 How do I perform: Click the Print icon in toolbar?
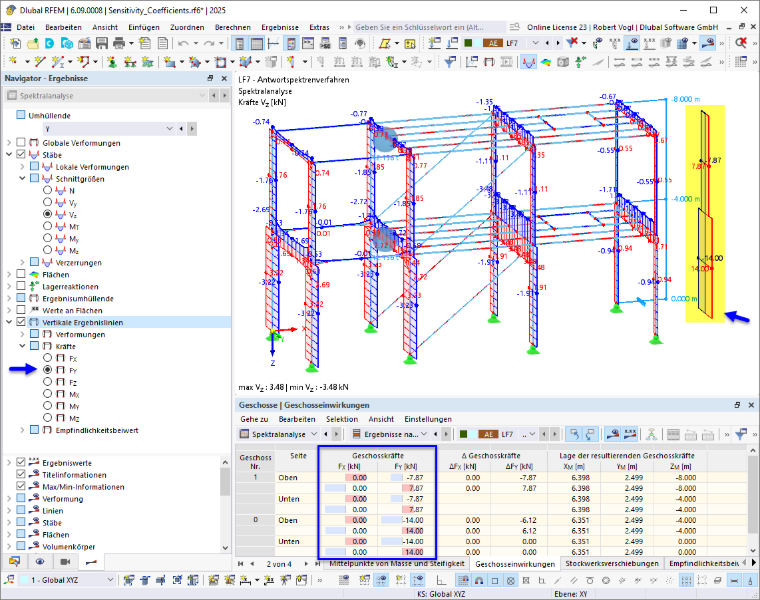118,43
